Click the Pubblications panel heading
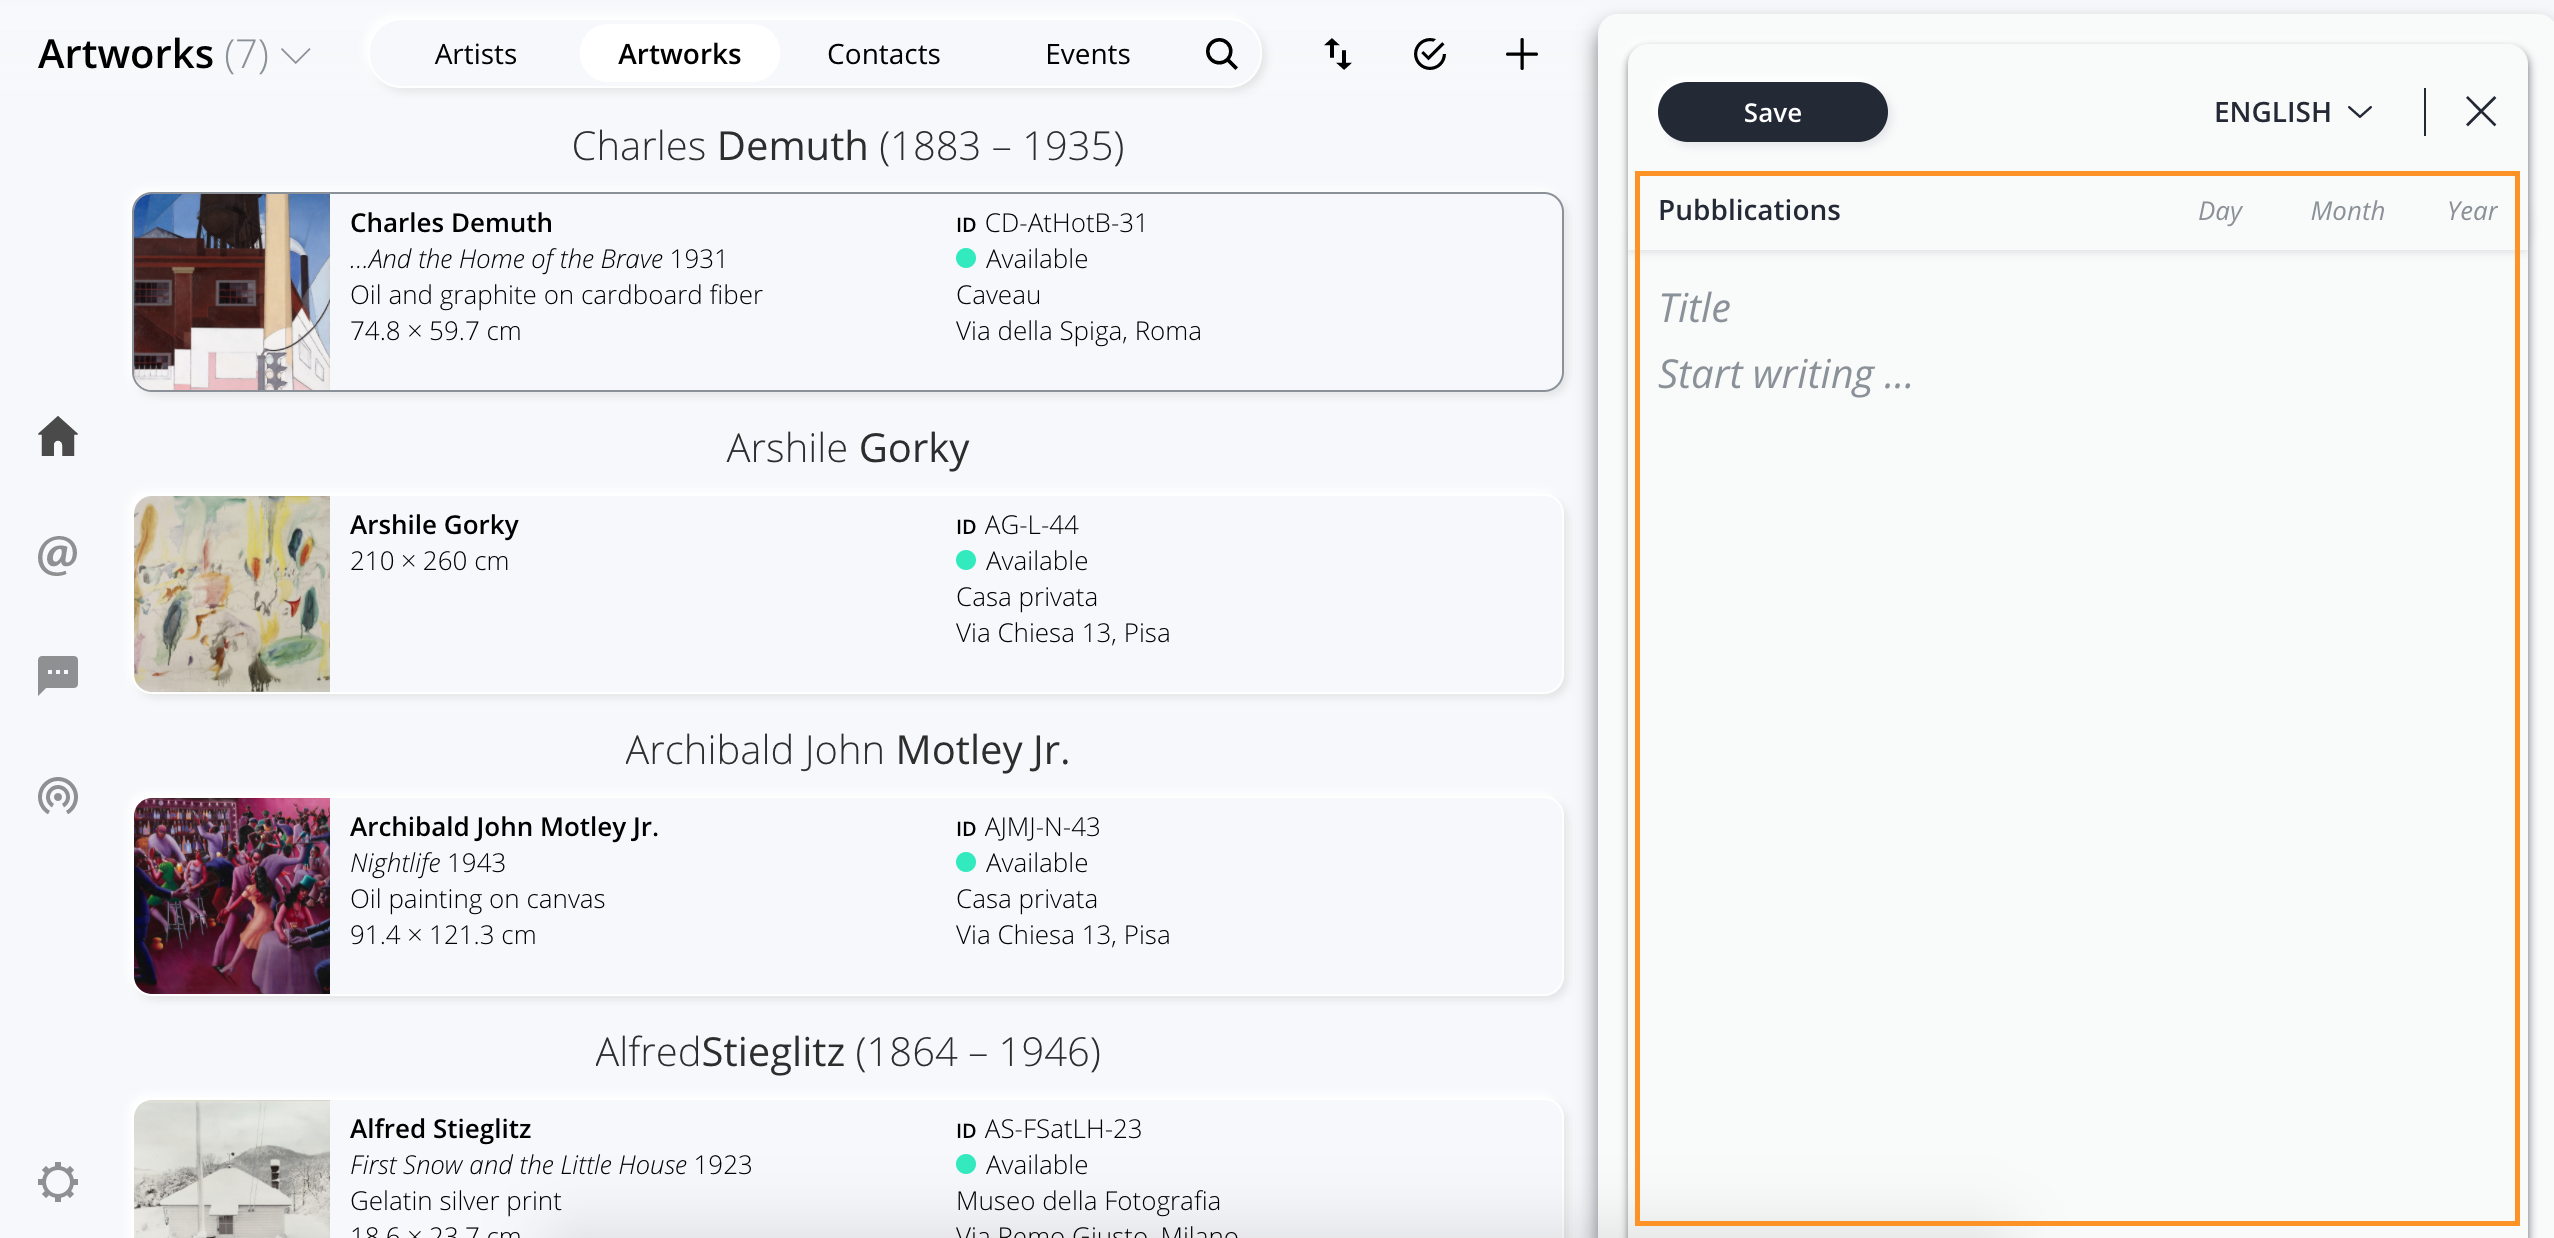2554x1238 pixels. coord(1749,210)
